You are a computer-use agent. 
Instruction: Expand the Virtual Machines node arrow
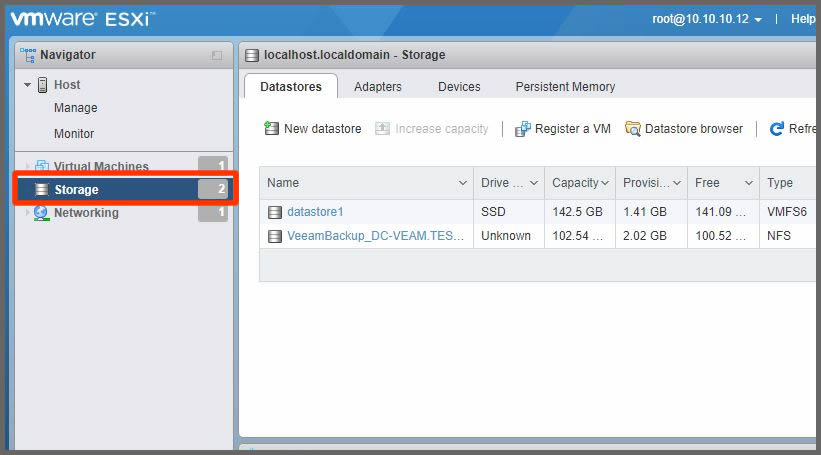[27, 167]
